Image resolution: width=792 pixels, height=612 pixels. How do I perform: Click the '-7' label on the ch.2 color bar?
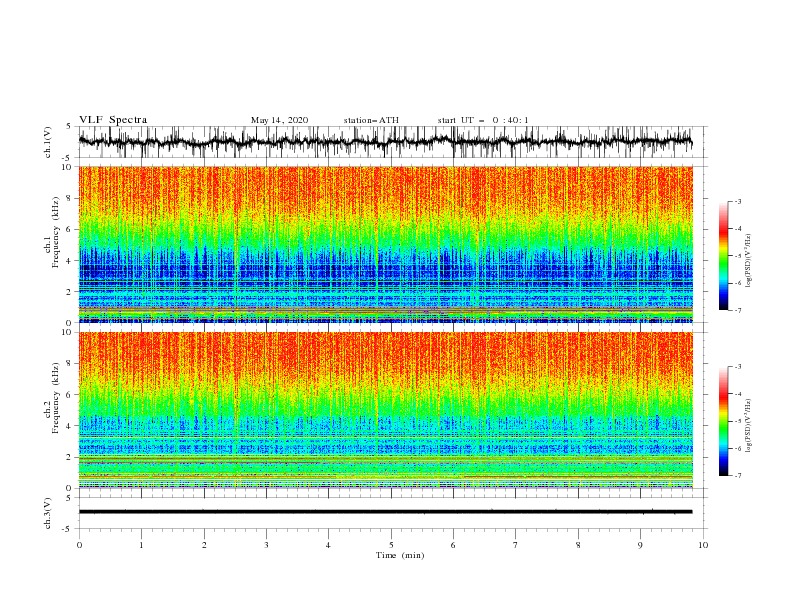coord(737,475)
